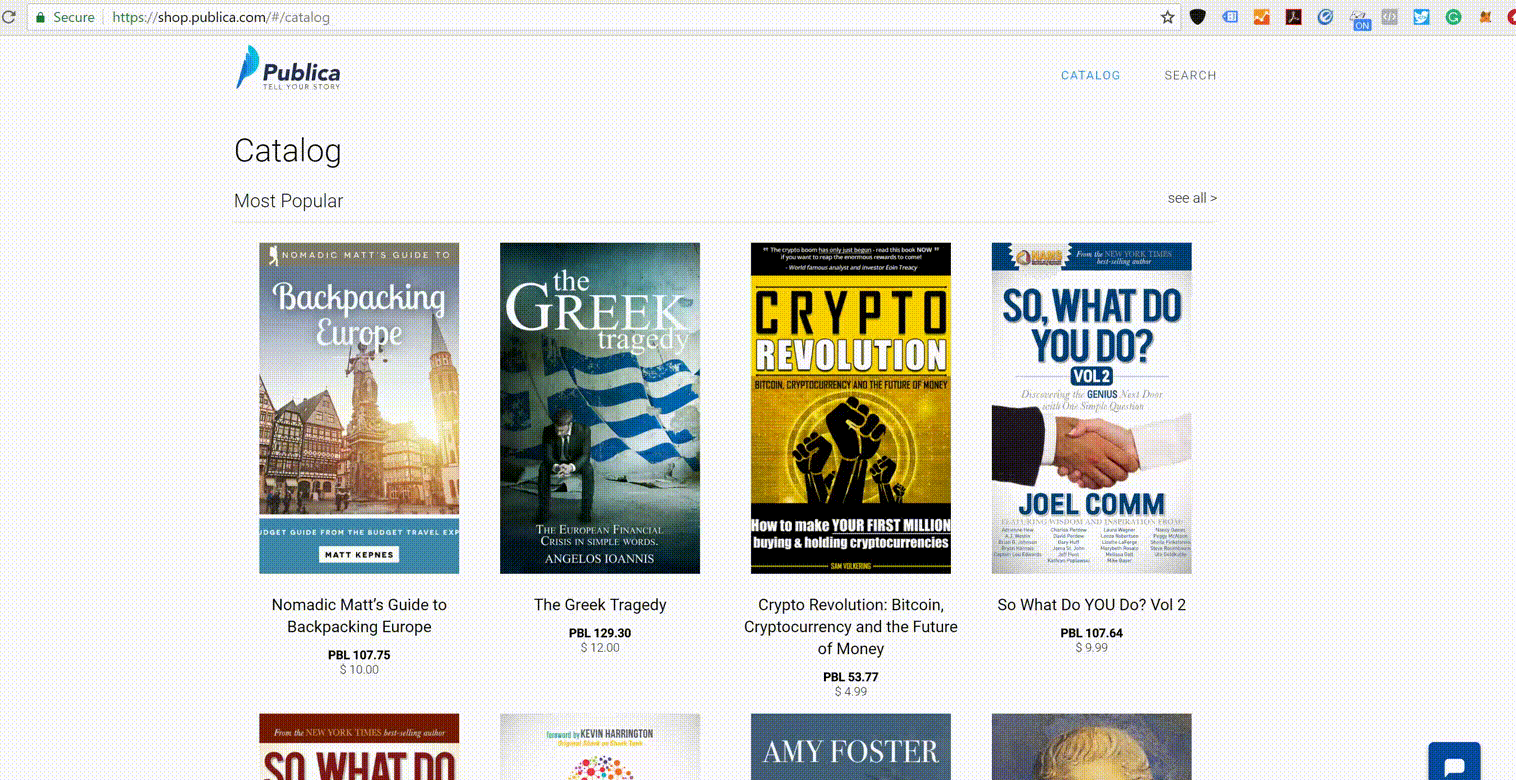The height and width of the screenshot is (780, 1516).
Task: Click the green Secure padlock icon
Action: pyautogui.click(x=40, y=17)
